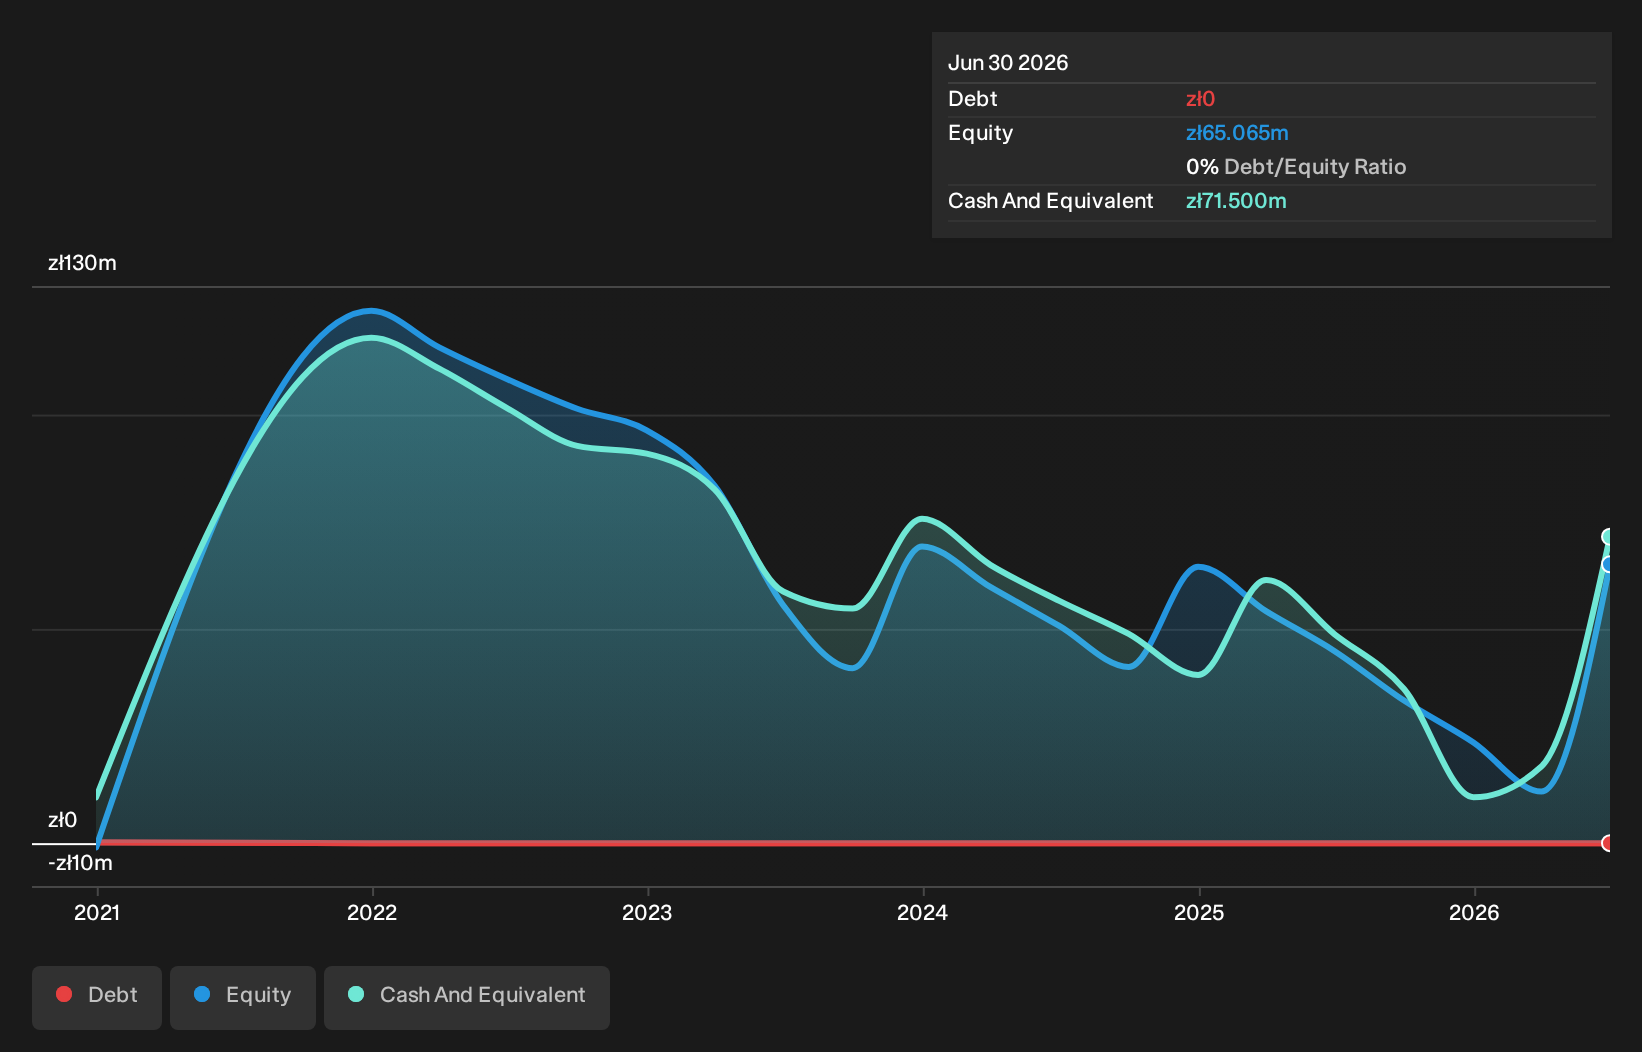Toggle the Debt legend button
This screenshot has height=1052, width=1642.
97,997
